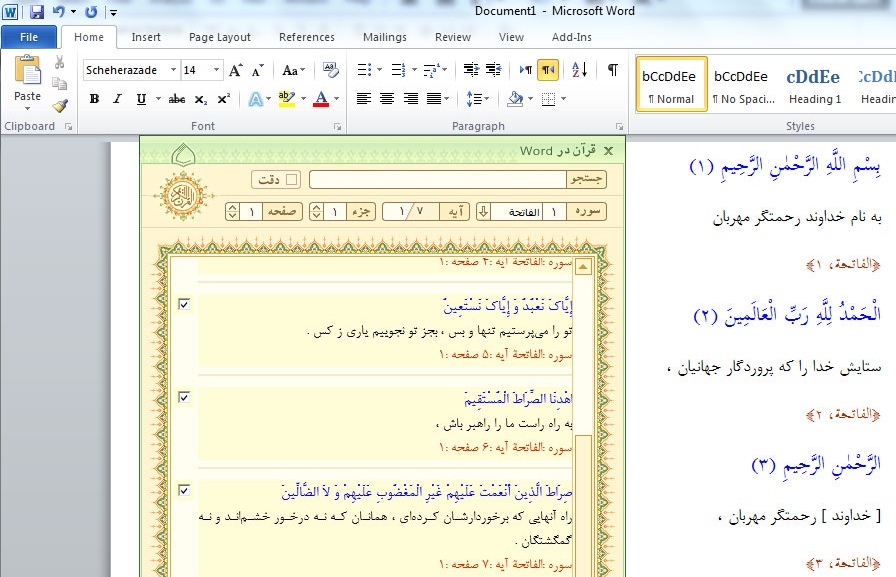
Task: Click Clear Formatting icon
Action: [x=330, y=70]
